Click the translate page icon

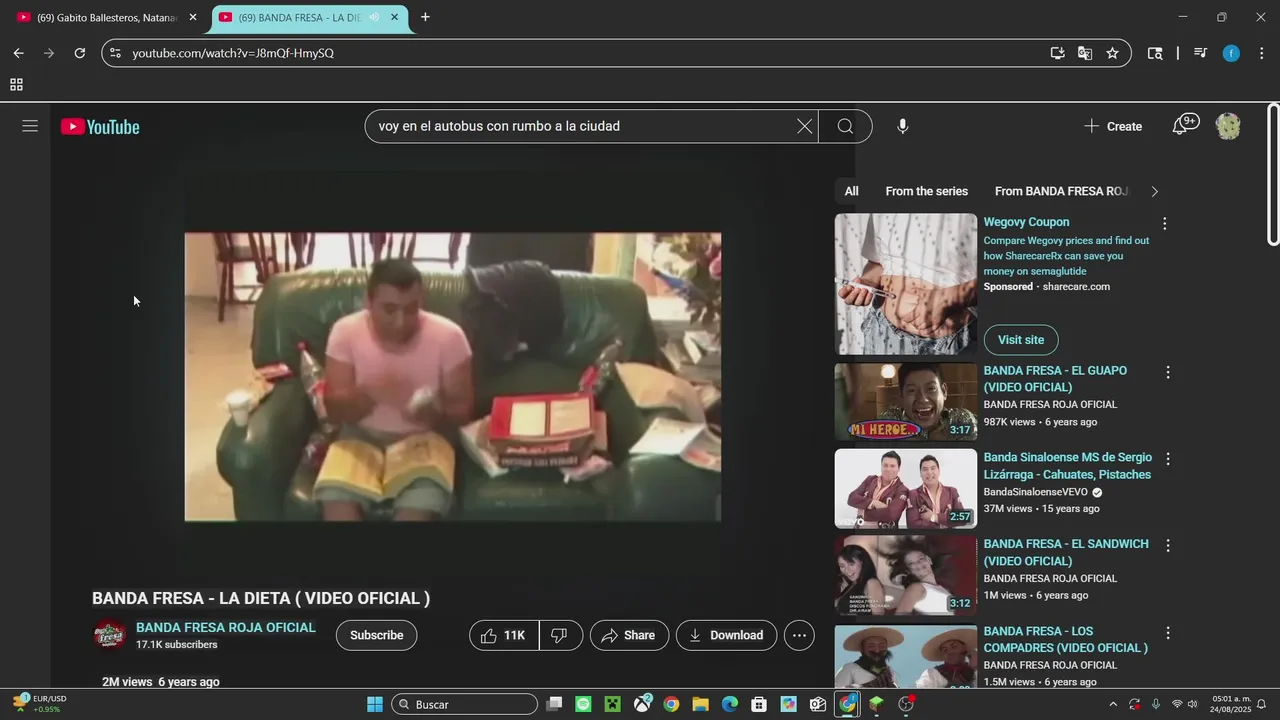click(x=1085, y=53)
